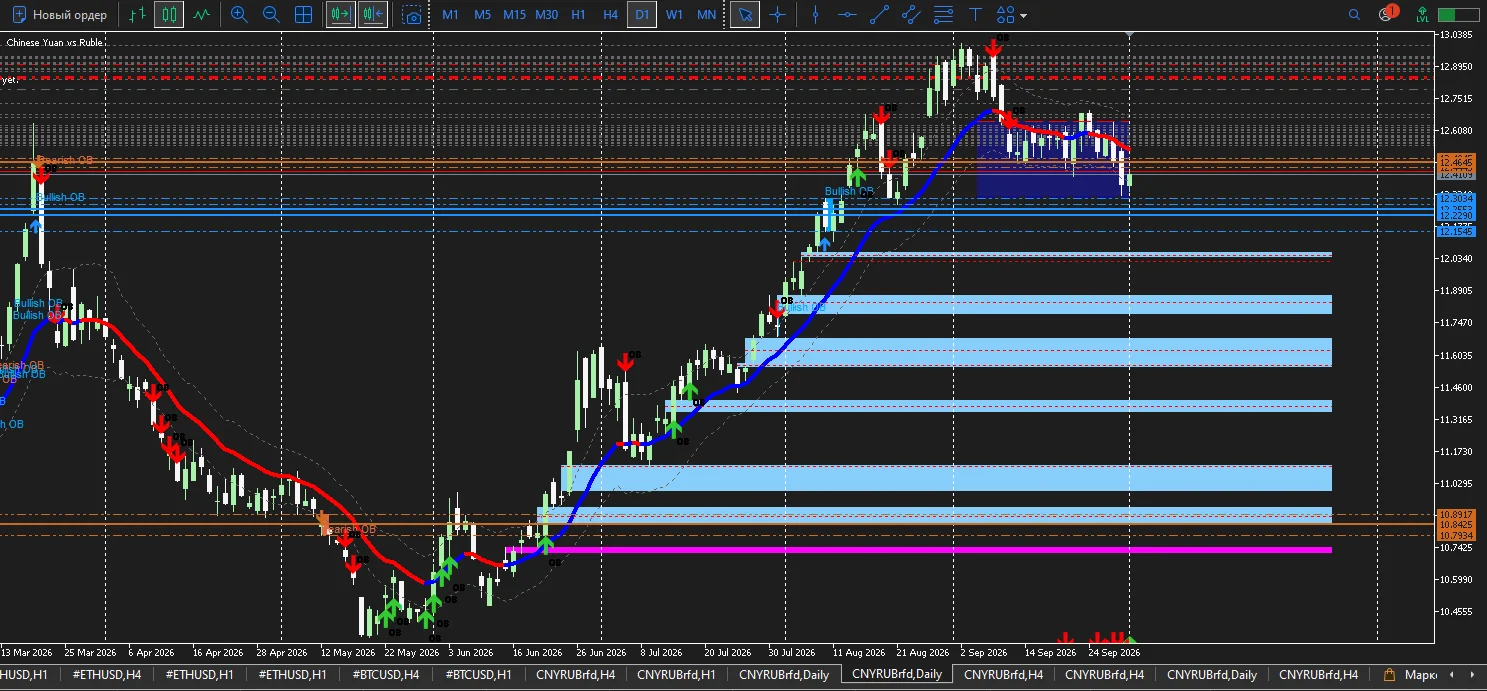
Task: Select the equidistant channel tool
Action: 911,15
